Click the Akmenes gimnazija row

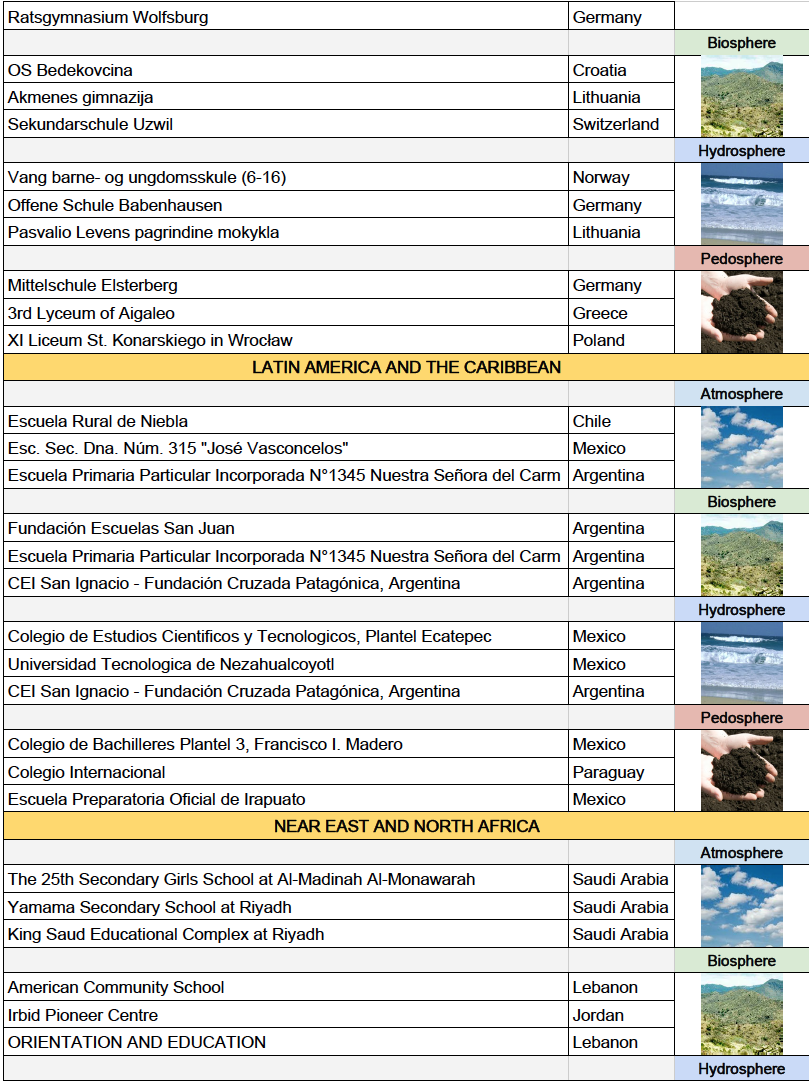[x=286, y=97]
